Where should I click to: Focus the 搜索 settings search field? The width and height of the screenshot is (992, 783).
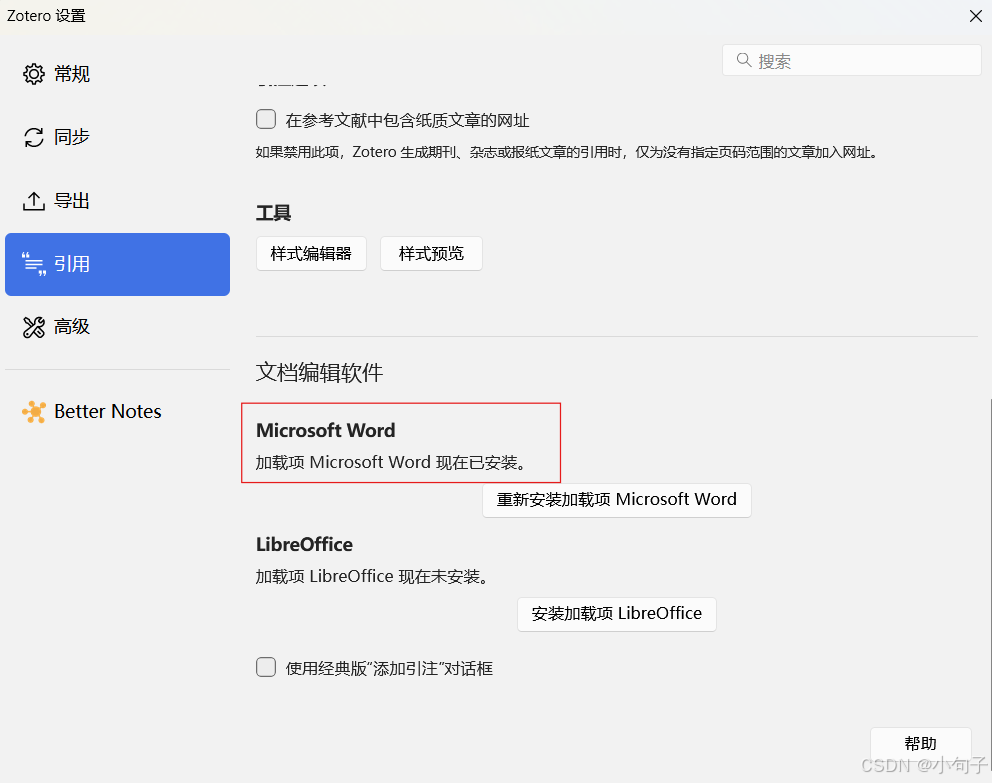852,61
